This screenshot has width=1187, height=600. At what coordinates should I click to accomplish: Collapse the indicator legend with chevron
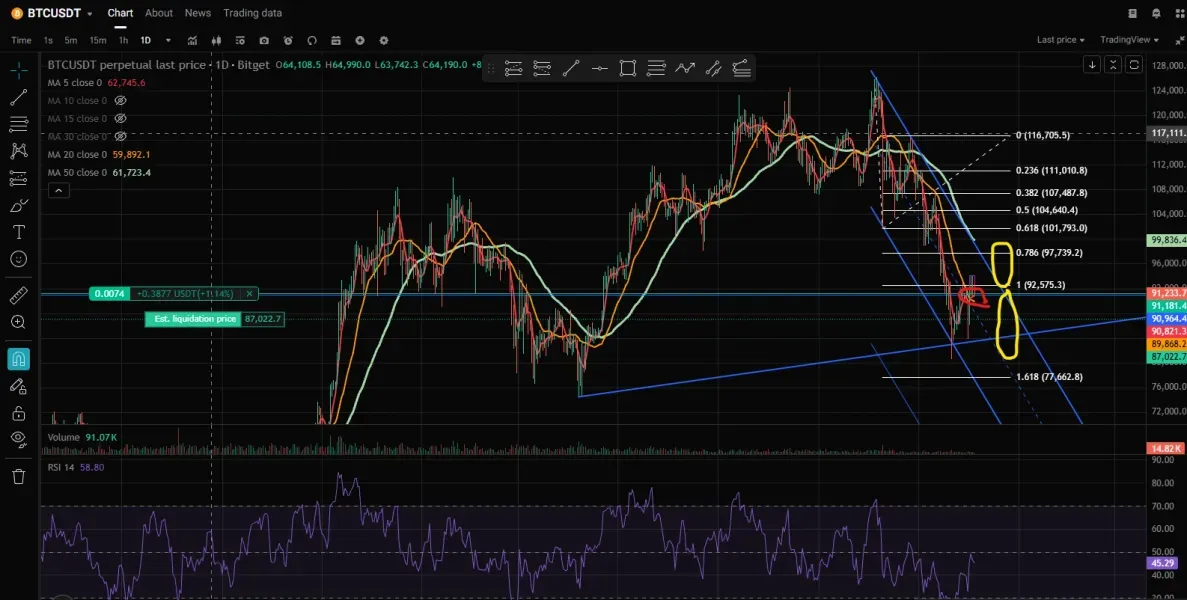point(58,190)
